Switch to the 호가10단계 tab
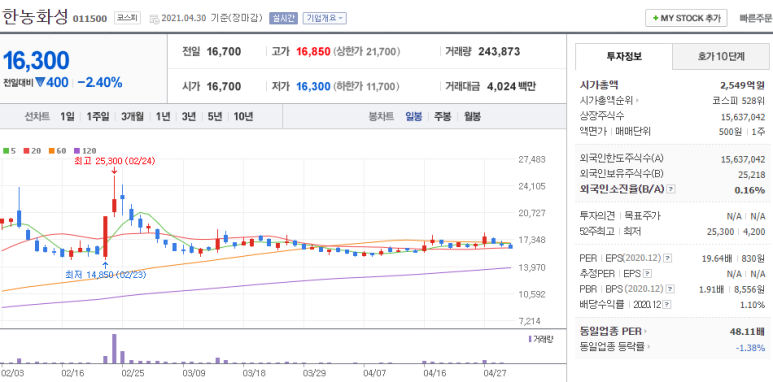 (721, 56)
